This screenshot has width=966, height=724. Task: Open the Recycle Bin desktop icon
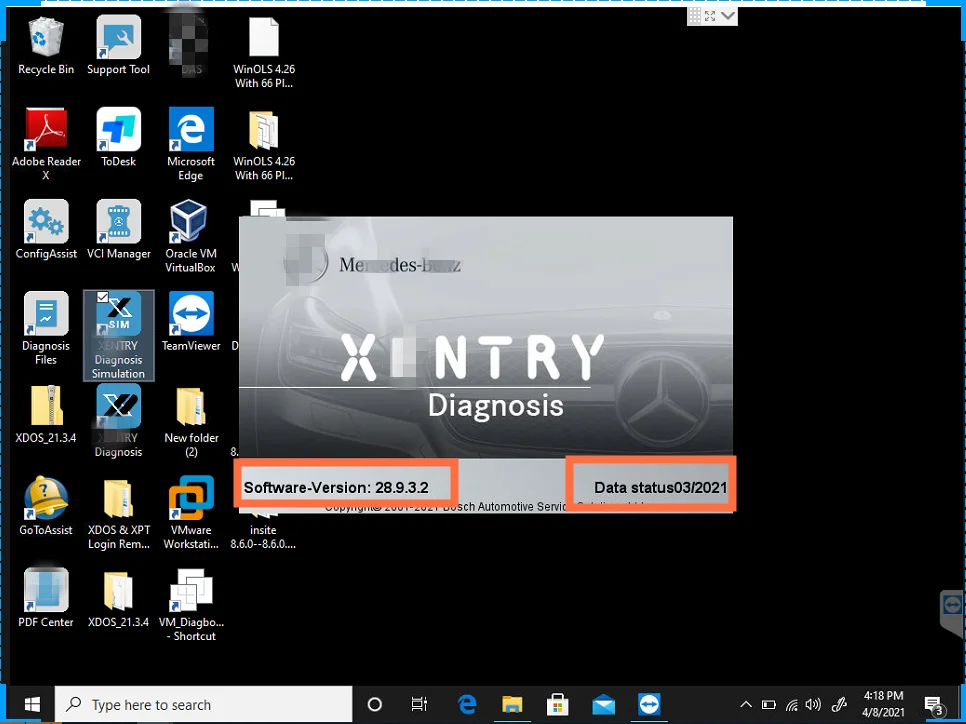46,46
